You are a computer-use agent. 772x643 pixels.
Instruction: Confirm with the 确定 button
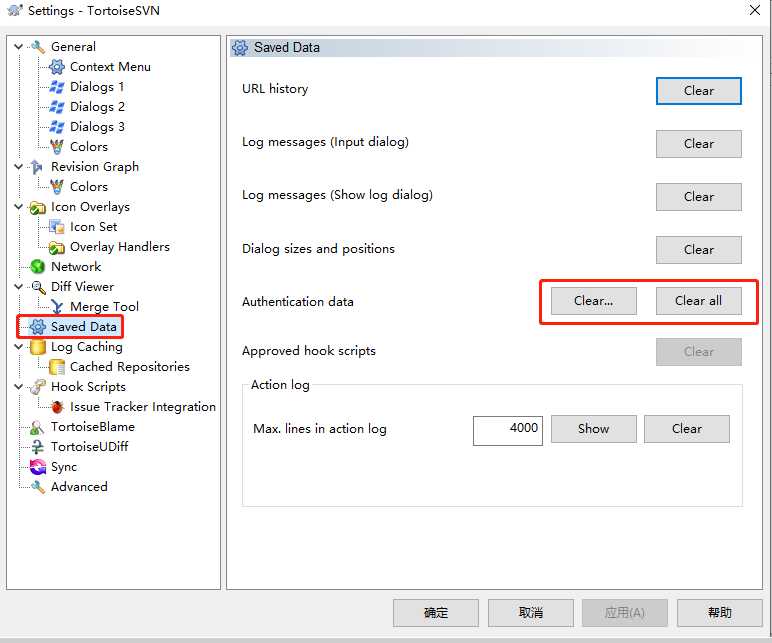tap(436, 613)
